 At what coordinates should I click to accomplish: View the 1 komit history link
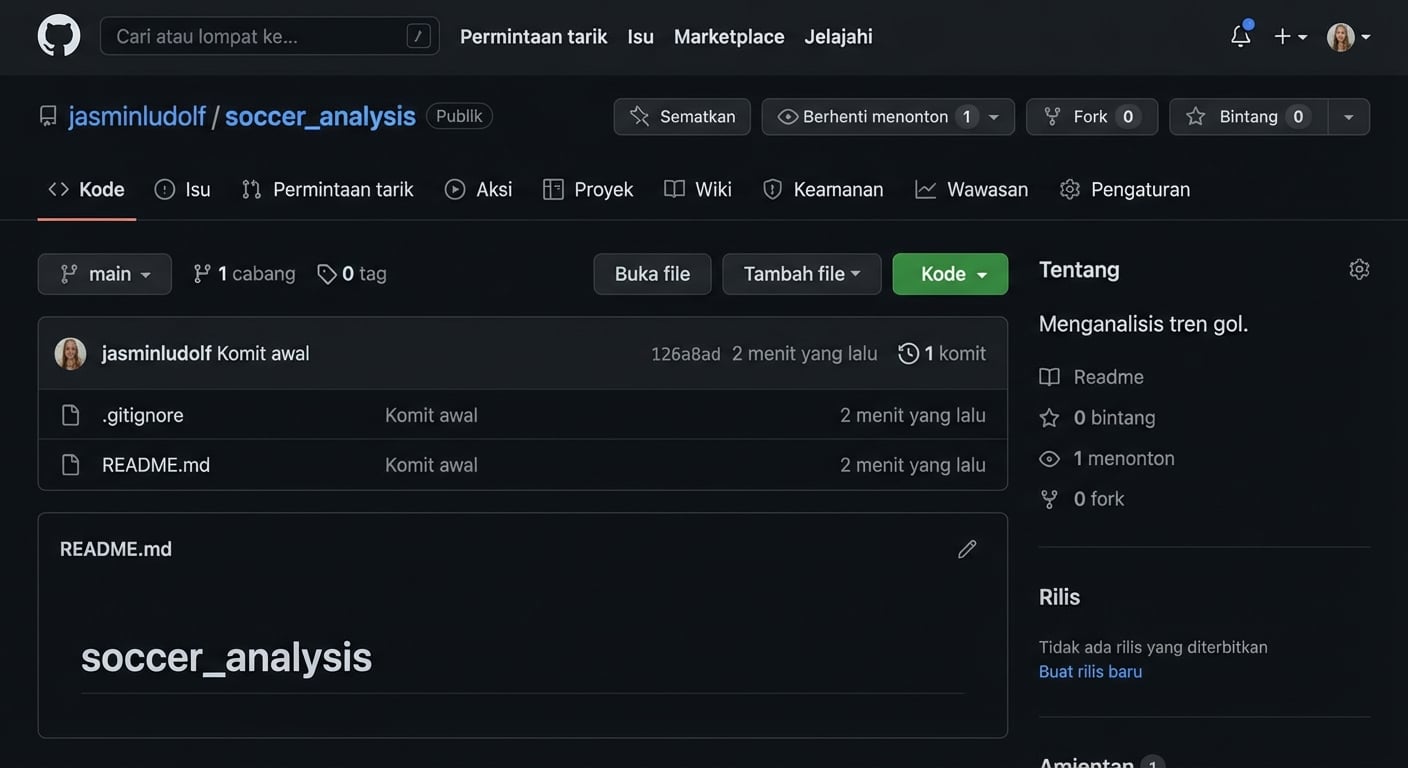955,353
